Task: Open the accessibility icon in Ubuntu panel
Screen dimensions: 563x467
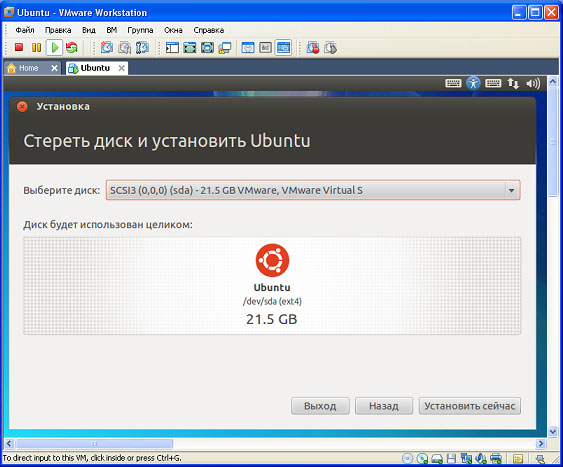Action: pos(473,83)
